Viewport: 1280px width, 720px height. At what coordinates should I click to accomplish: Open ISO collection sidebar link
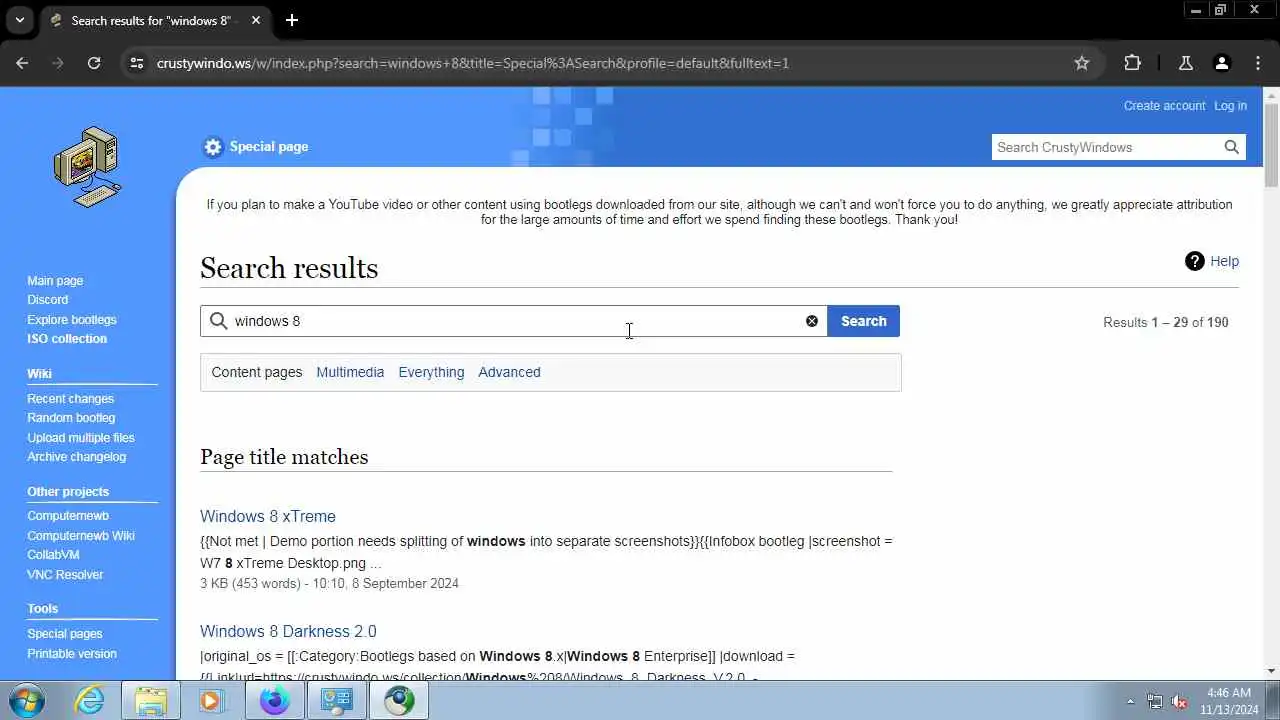[x=67, y=339]
